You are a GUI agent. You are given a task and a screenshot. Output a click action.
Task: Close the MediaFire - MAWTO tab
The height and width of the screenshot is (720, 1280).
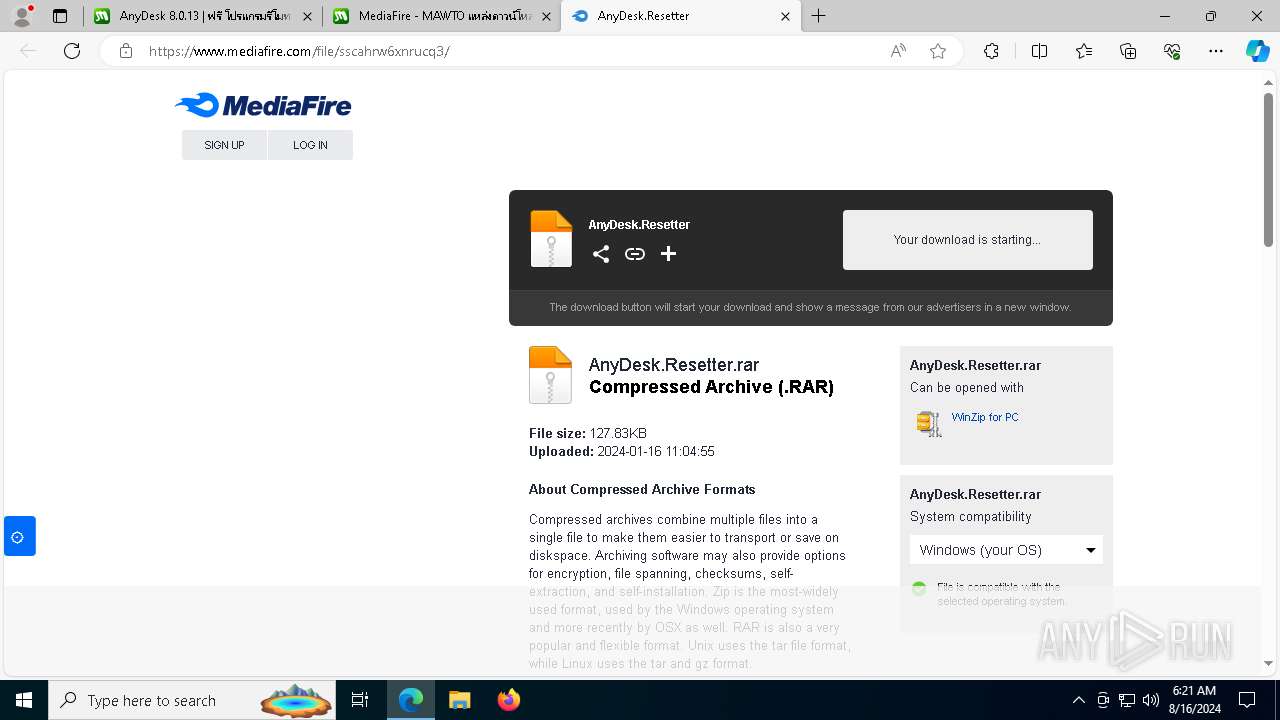pyautogui.click(x=546, y=16)
